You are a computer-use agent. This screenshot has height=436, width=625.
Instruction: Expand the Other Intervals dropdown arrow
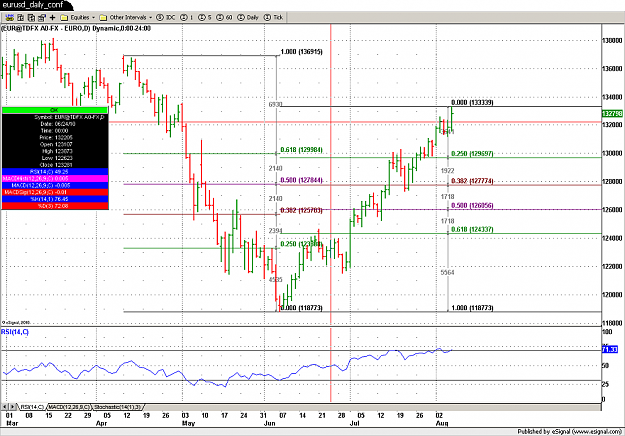(x=151, y=18)
